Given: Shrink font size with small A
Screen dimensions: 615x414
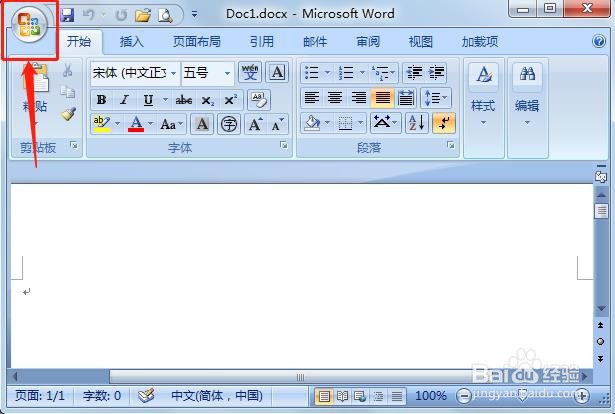Looking at the screenshot, I should click(277, 124).
